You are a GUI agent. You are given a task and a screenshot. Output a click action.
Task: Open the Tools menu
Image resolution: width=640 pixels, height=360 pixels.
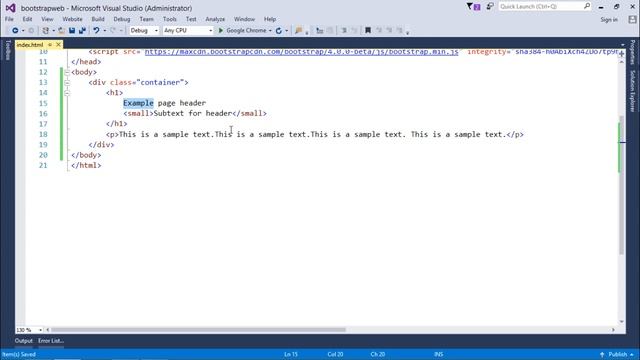point(169,19)
